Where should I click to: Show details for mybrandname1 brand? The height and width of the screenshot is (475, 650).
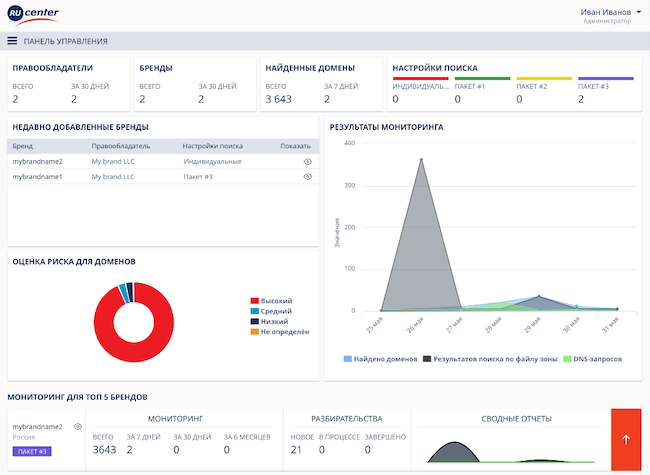tap(308, 177)
